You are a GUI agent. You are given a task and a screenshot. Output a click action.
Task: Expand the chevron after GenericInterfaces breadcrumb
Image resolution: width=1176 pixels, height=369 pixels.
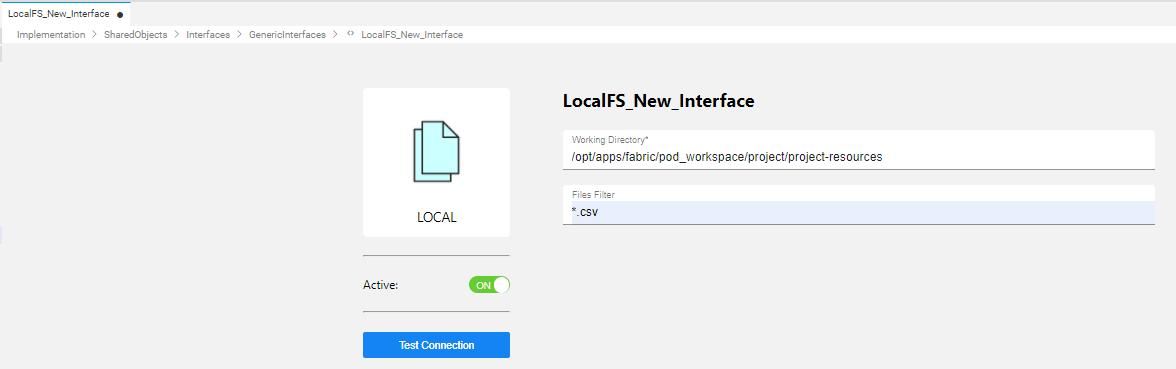pyautogui.click(x=336, y=34)
